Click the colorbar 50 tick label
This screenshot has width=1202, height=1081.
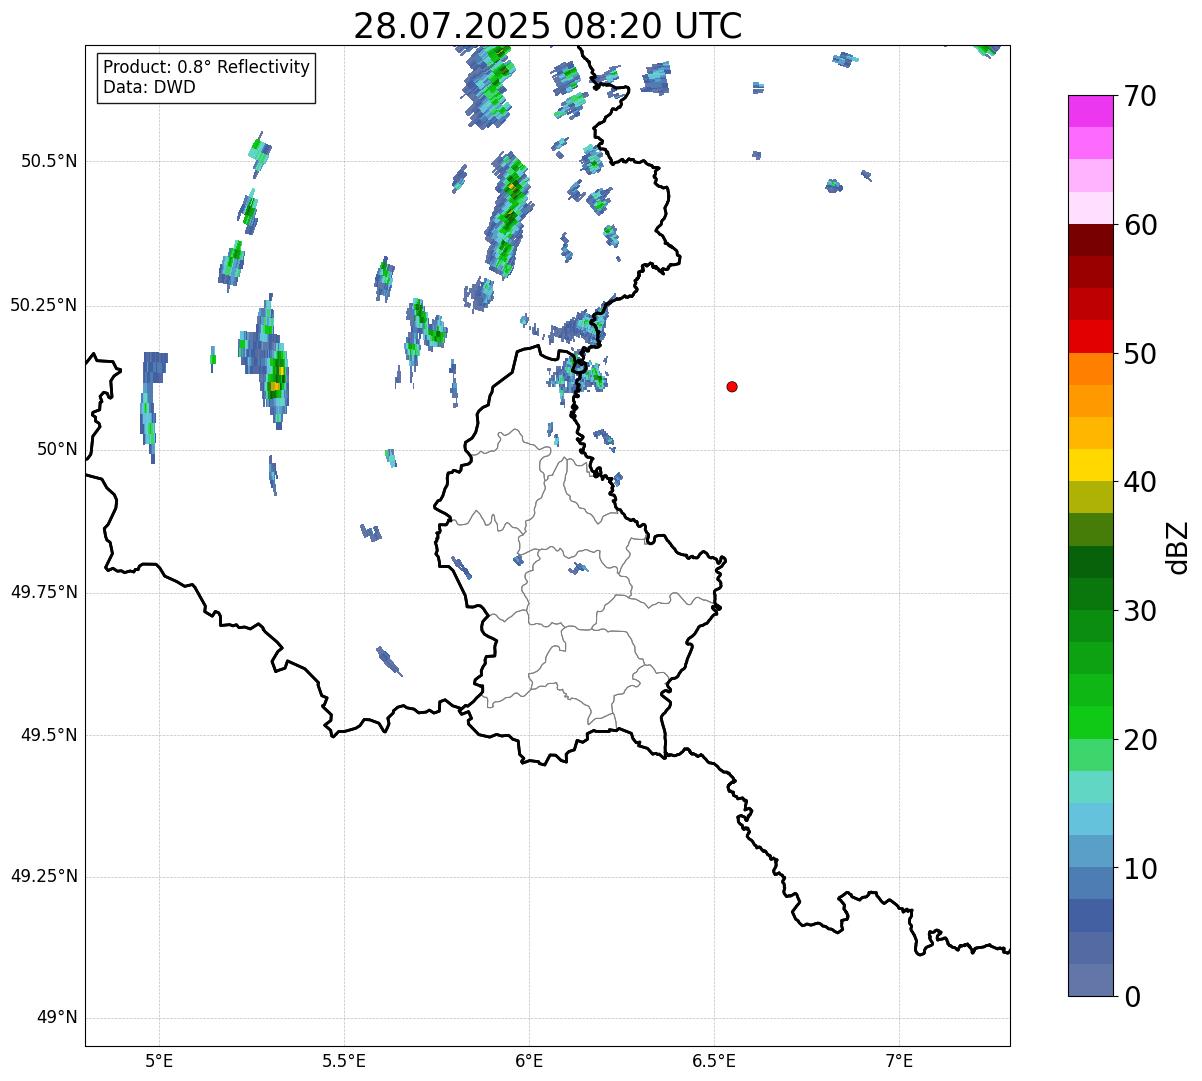1140,354
